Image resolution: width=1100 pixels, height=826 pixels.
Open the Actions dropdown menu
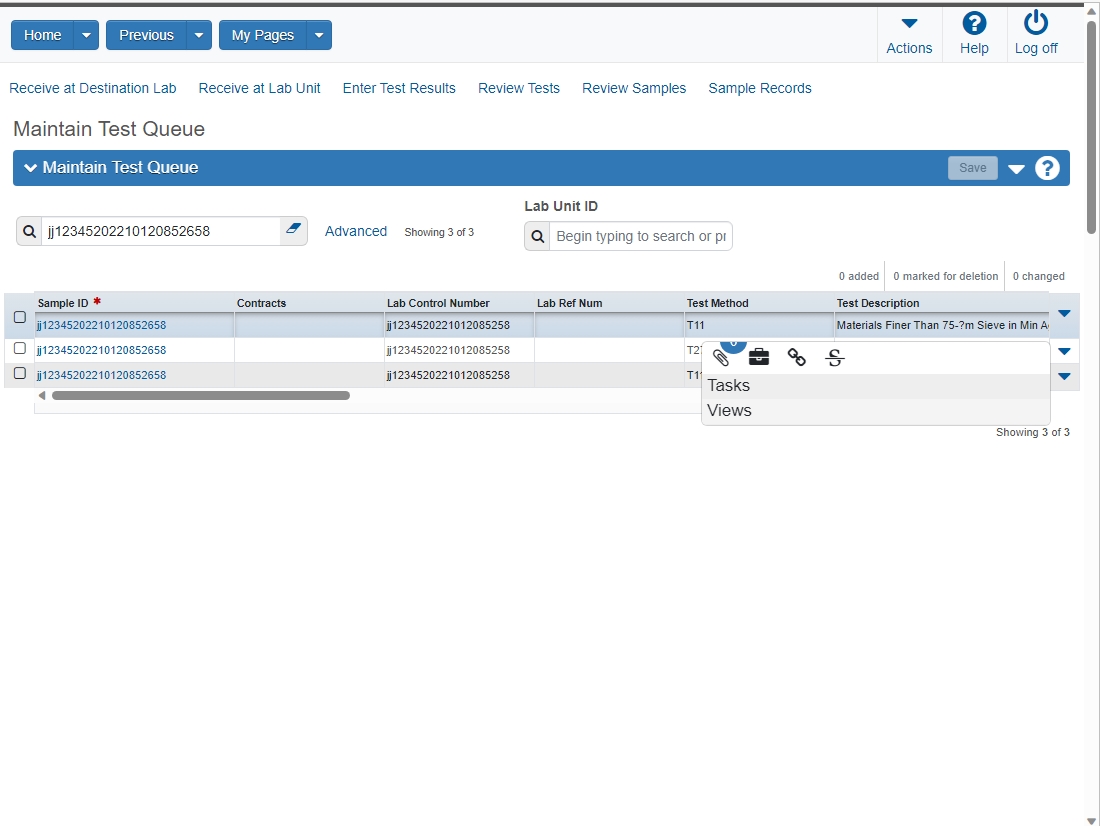tap(909, 35)
